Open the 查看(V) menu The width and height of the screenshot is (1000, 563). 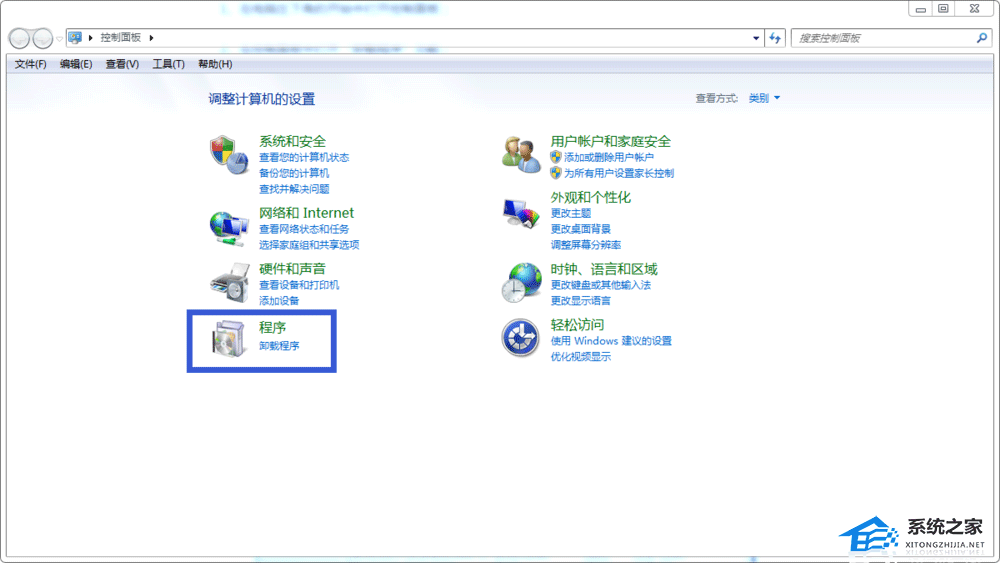(122, 64)
